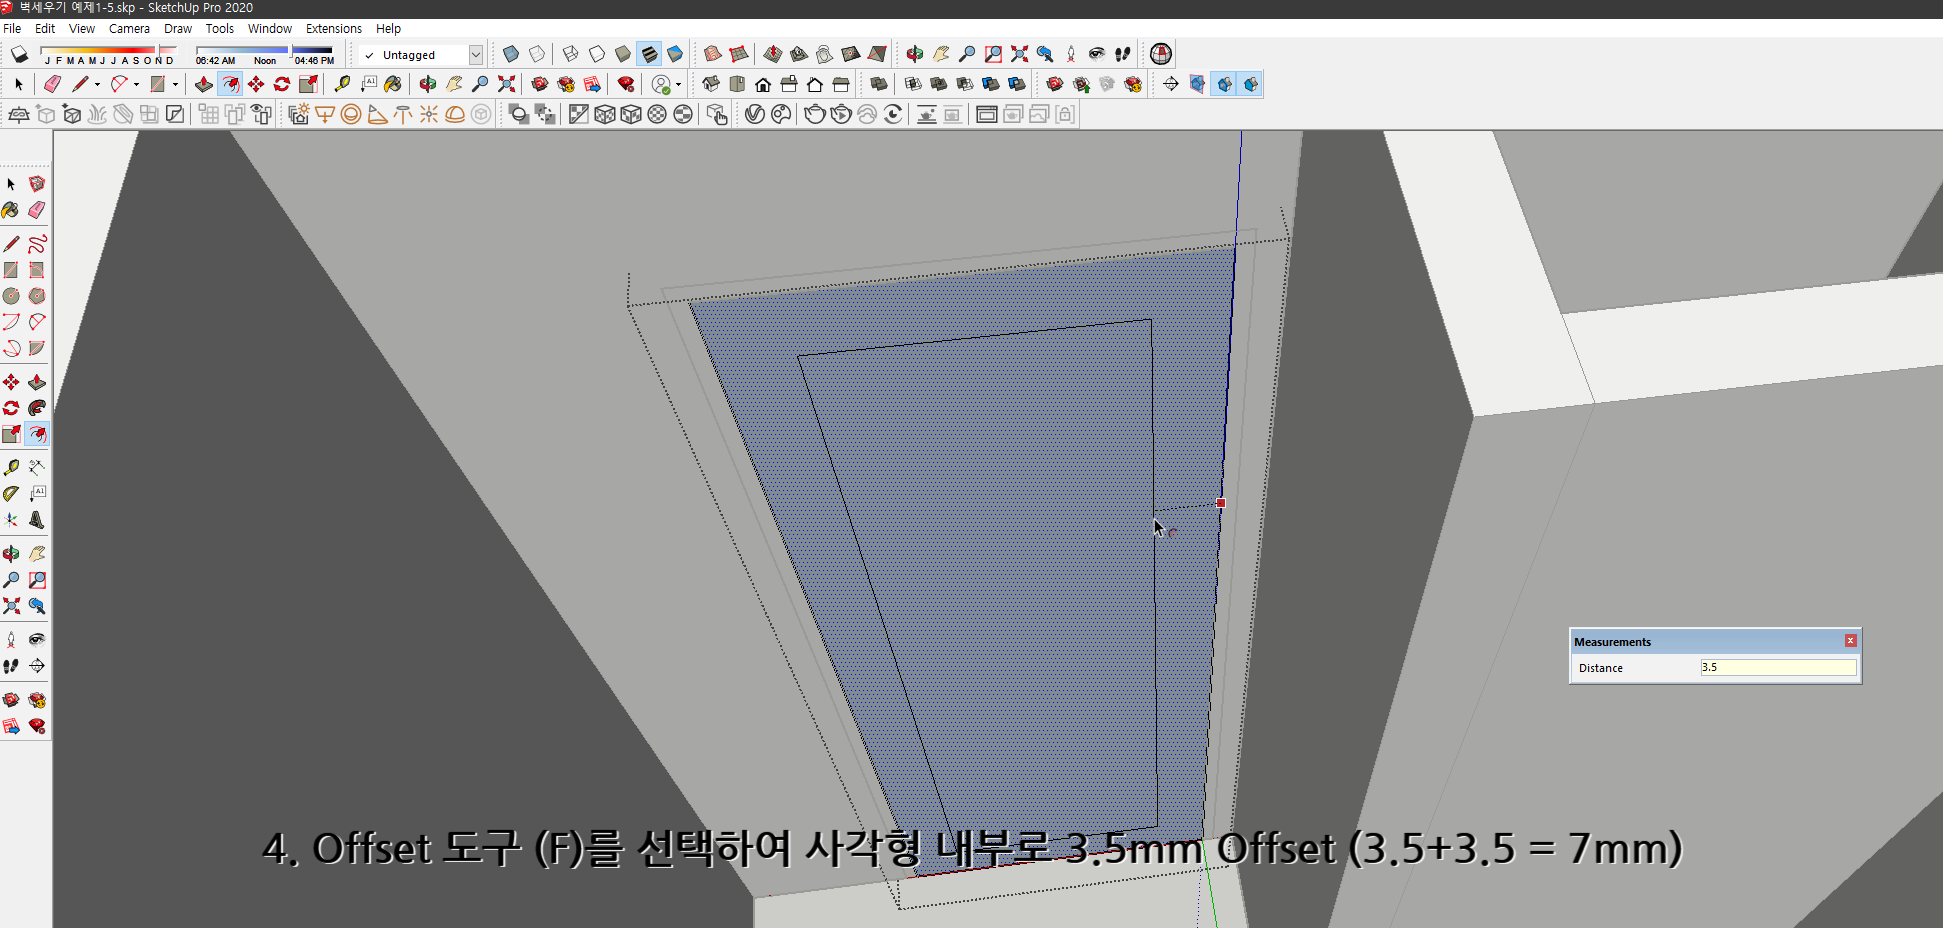Click the Outer Shell solid tool
The width and height of the screenshot is (1943, 928).
(x=879, y=84)
